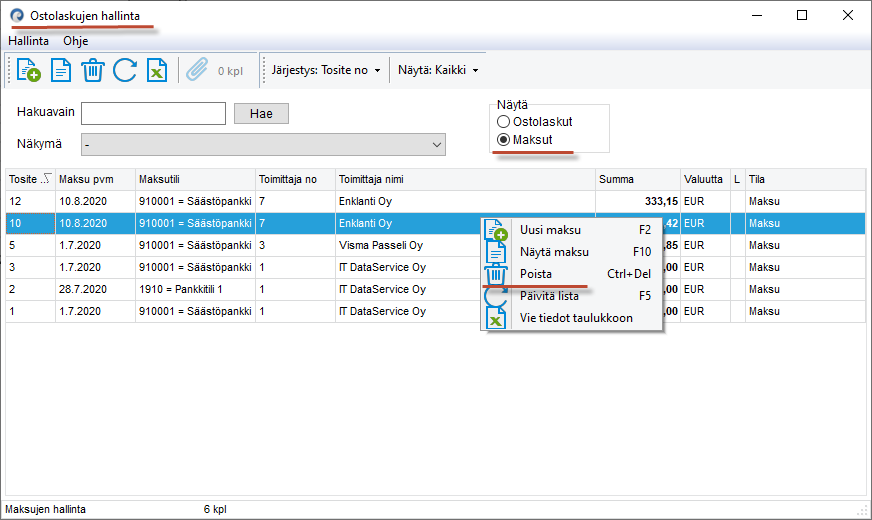Open the Järjestys: Tosite no dropdown
Viewport: 872px width, 520px height.
pos(326,70)
